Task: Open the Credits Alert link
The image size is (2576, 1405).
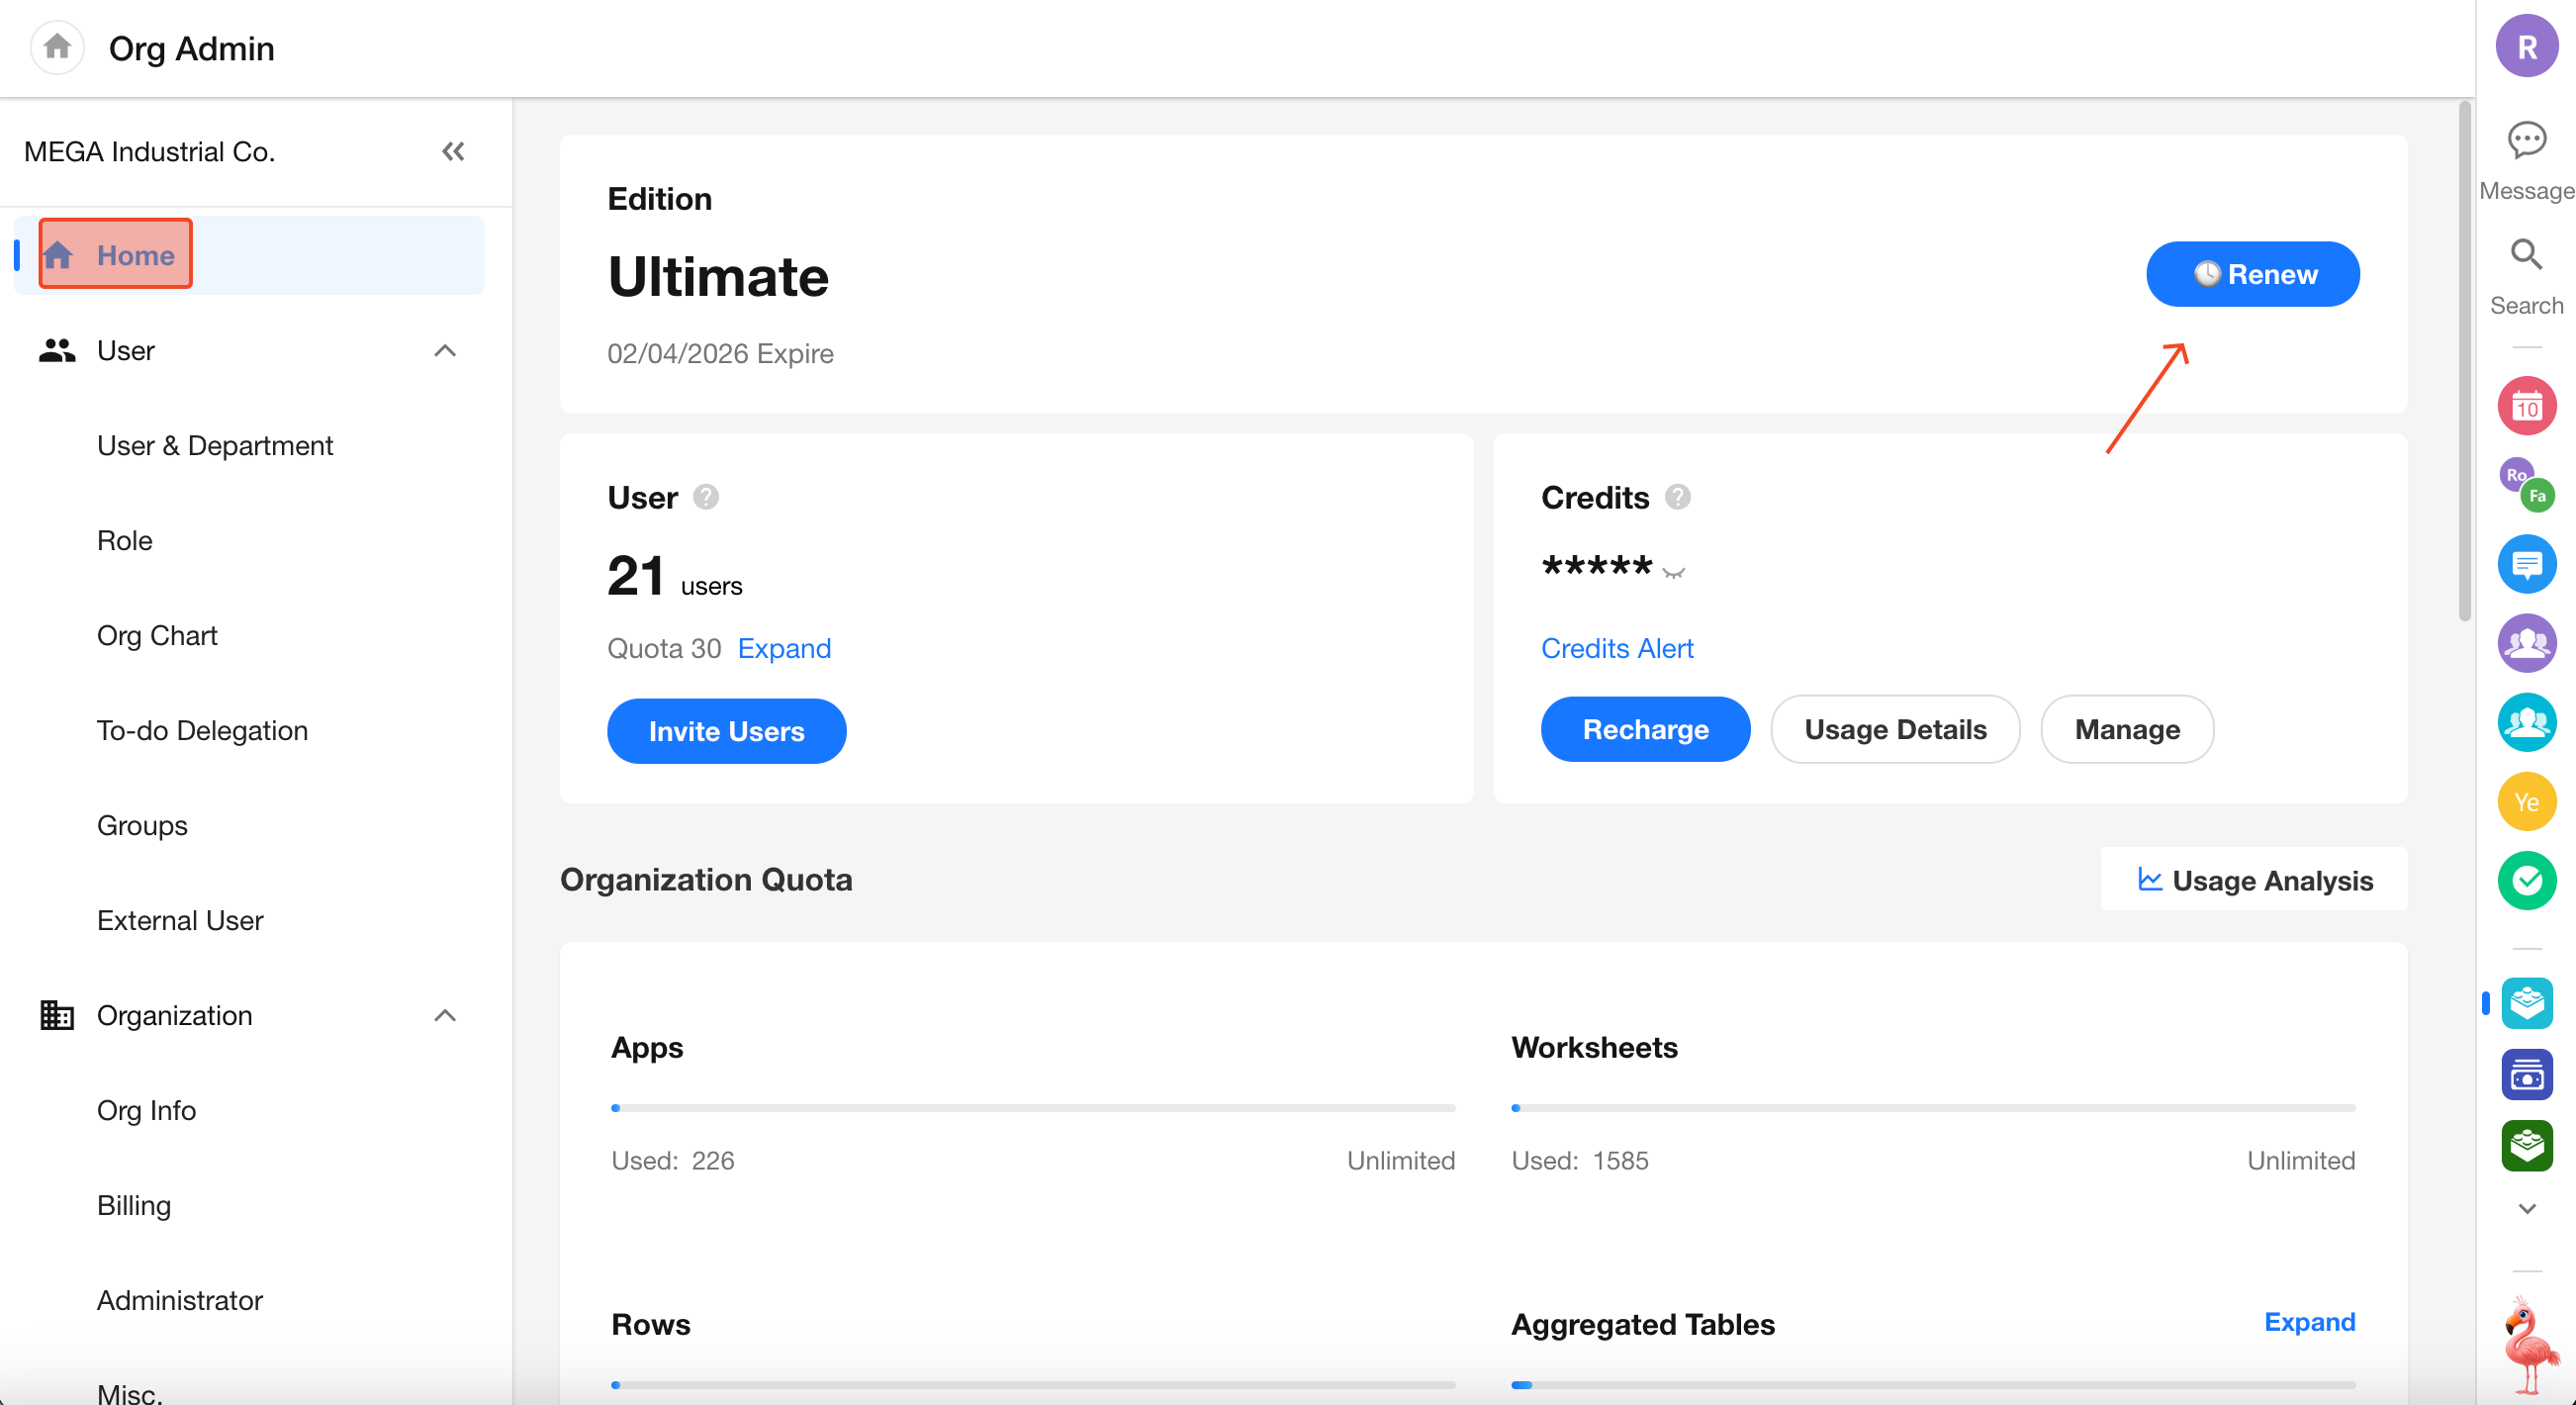Action: (1616, 648)
